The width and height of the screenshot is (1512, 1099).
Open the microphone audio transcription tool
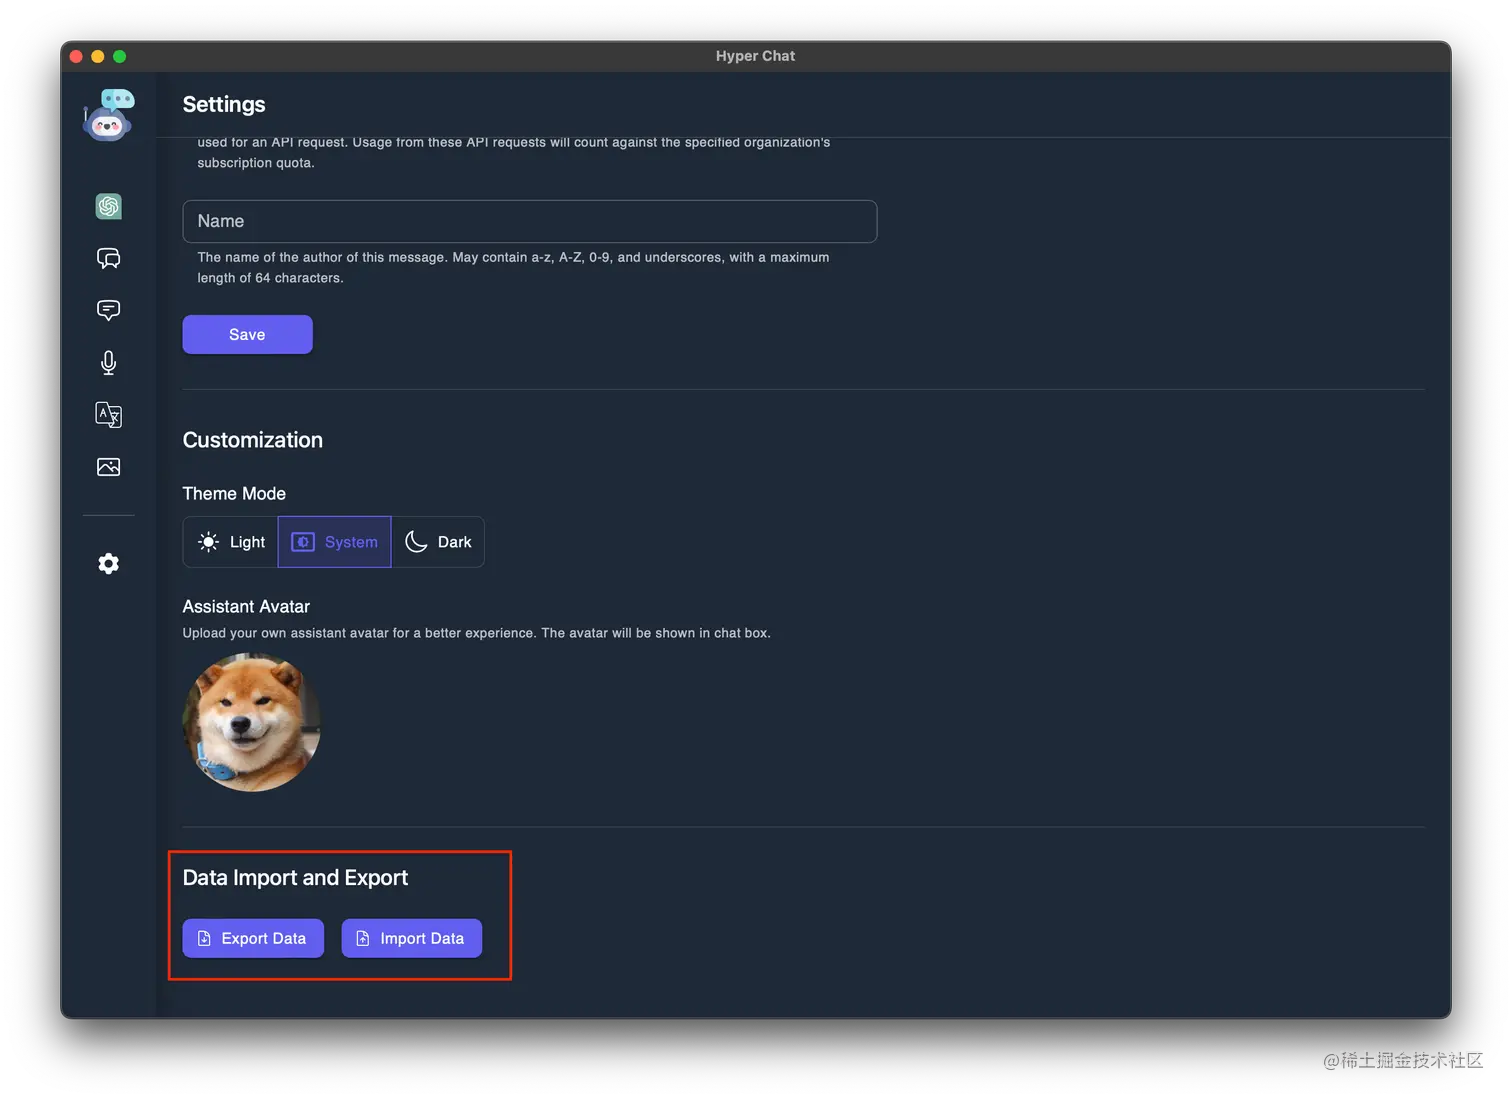(x=108, y=362)
